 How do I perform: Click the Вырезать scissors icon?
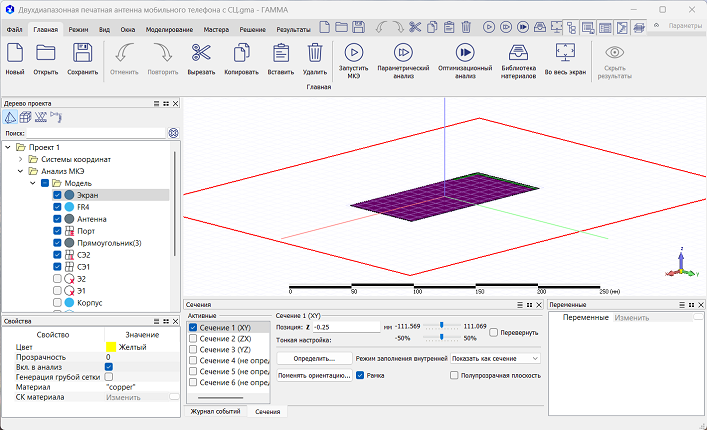click(x=201, y=53)
